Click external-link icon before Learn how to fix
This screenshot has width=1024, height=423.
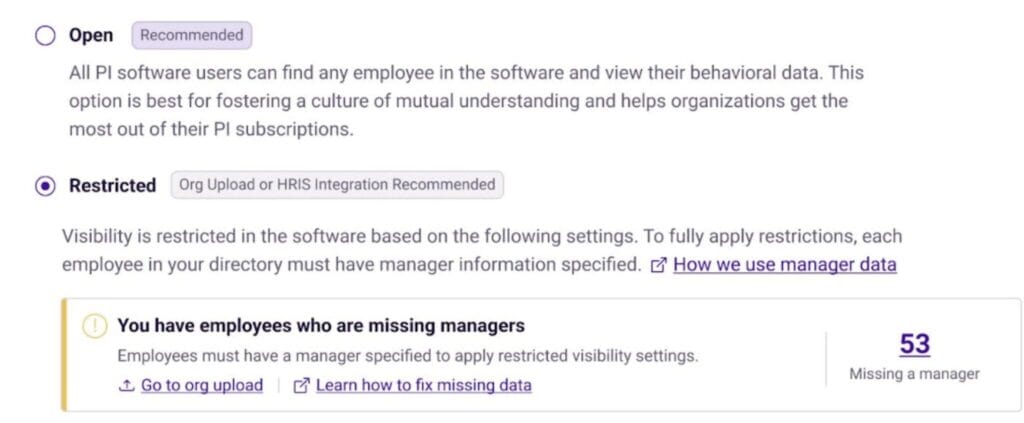pyautogui.click(x=301, y=385)
